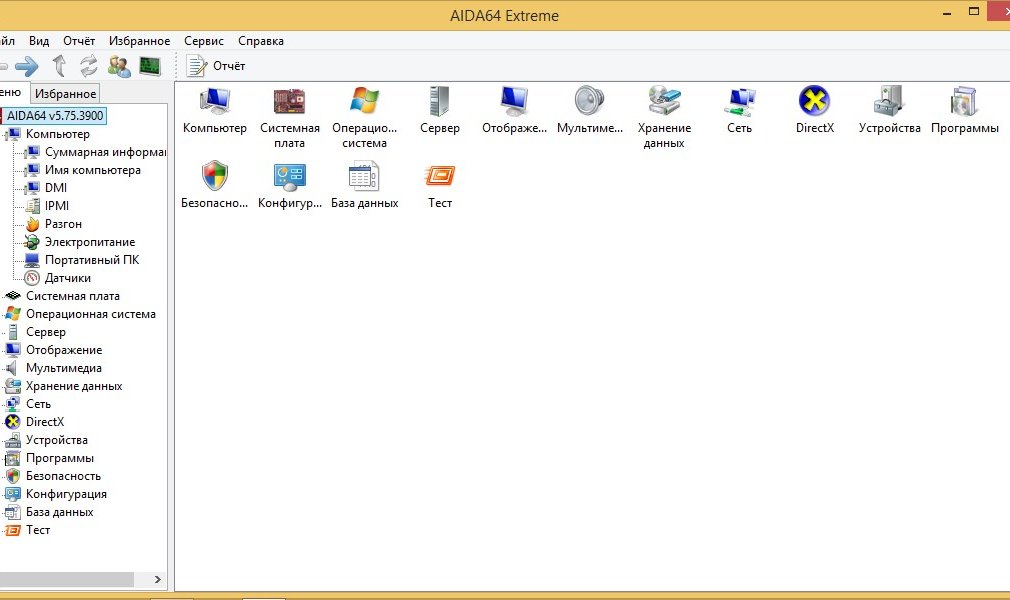Minimize the AIDA64 Extreme window
Viewport: 1010px width, 600px height.
click(x=947, y=13)
